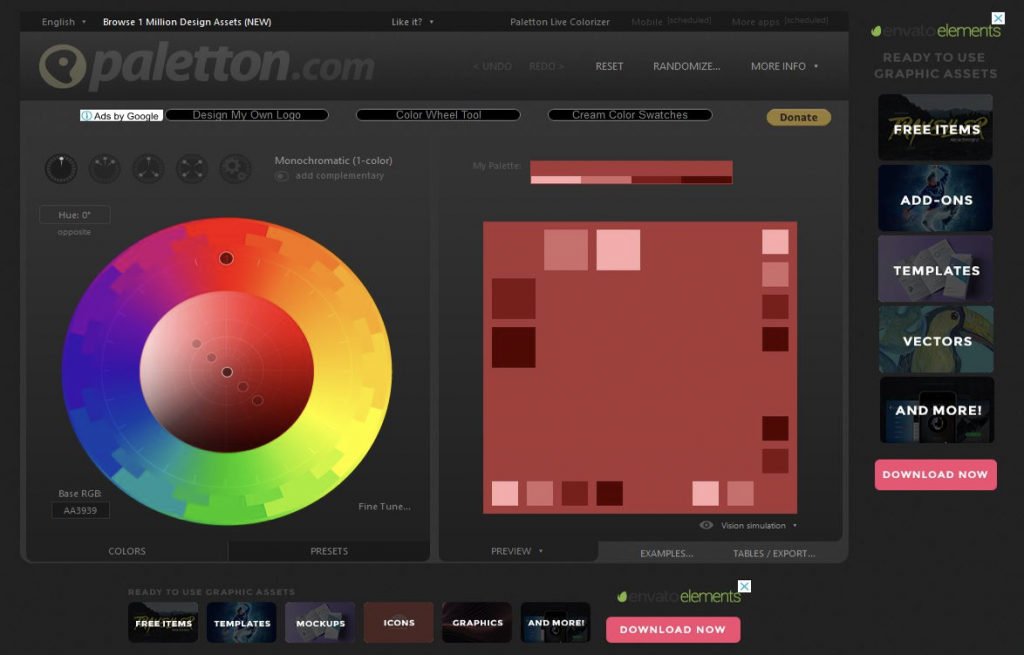Open the VECTORS sidebar thumbnail

[936, 339]
